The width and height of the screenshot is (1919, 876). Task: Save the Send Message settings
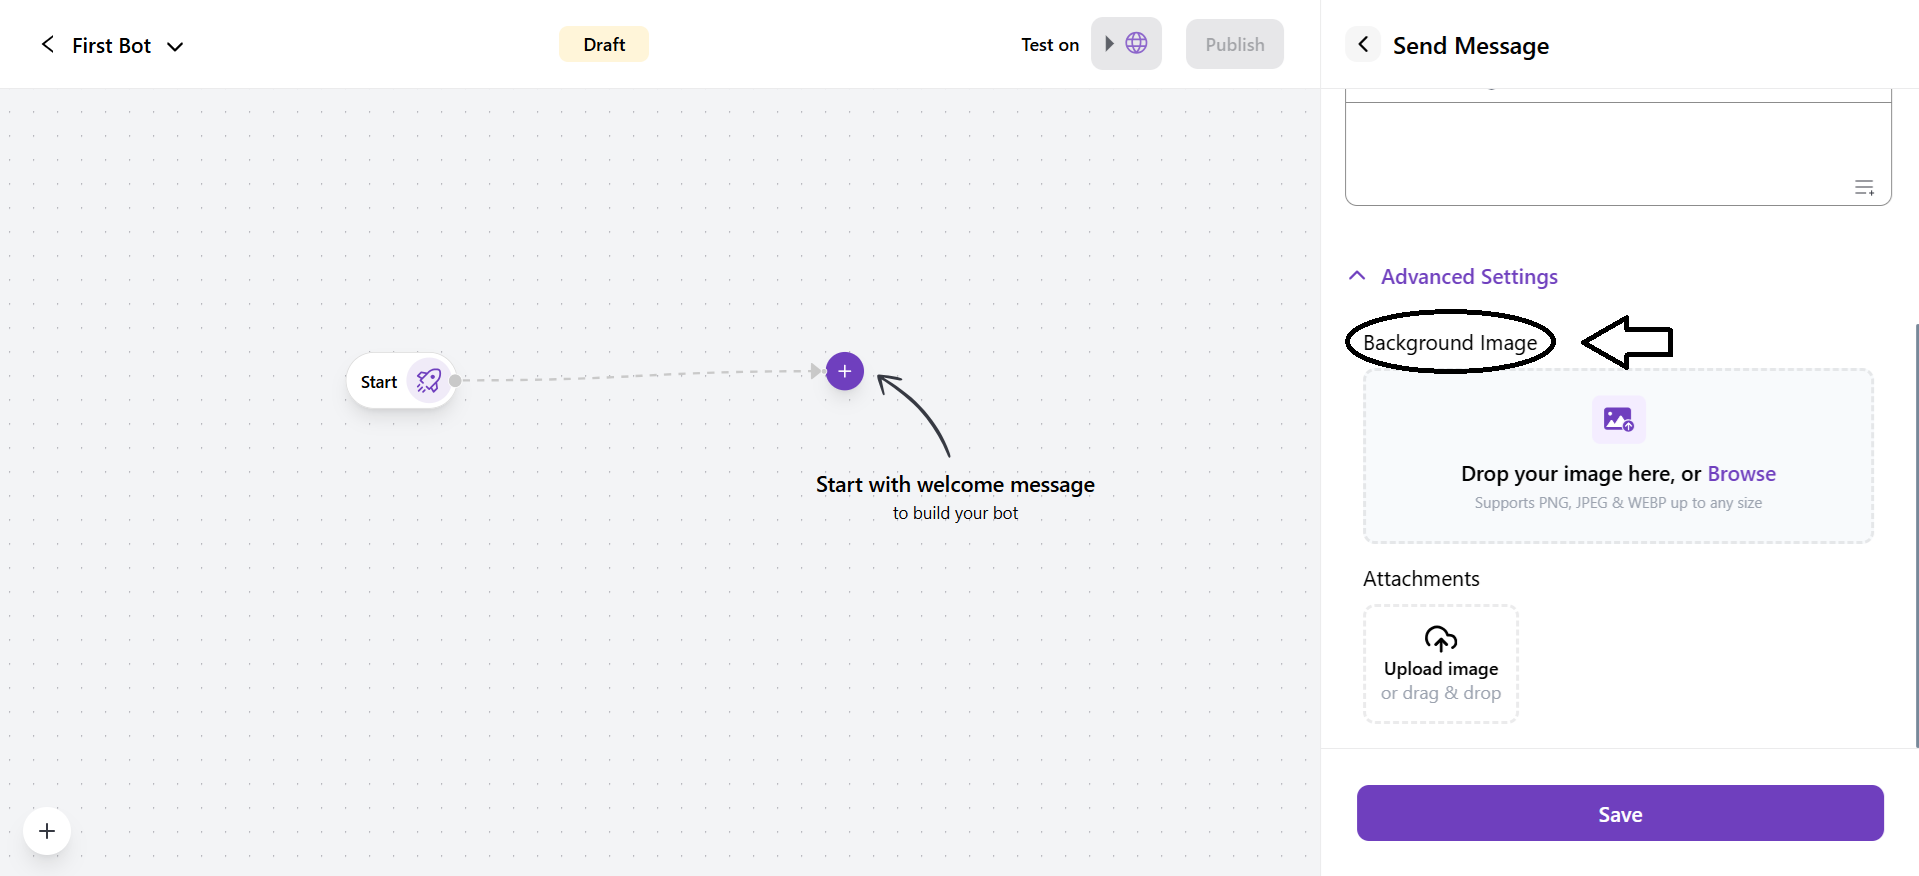[1619, 813]
